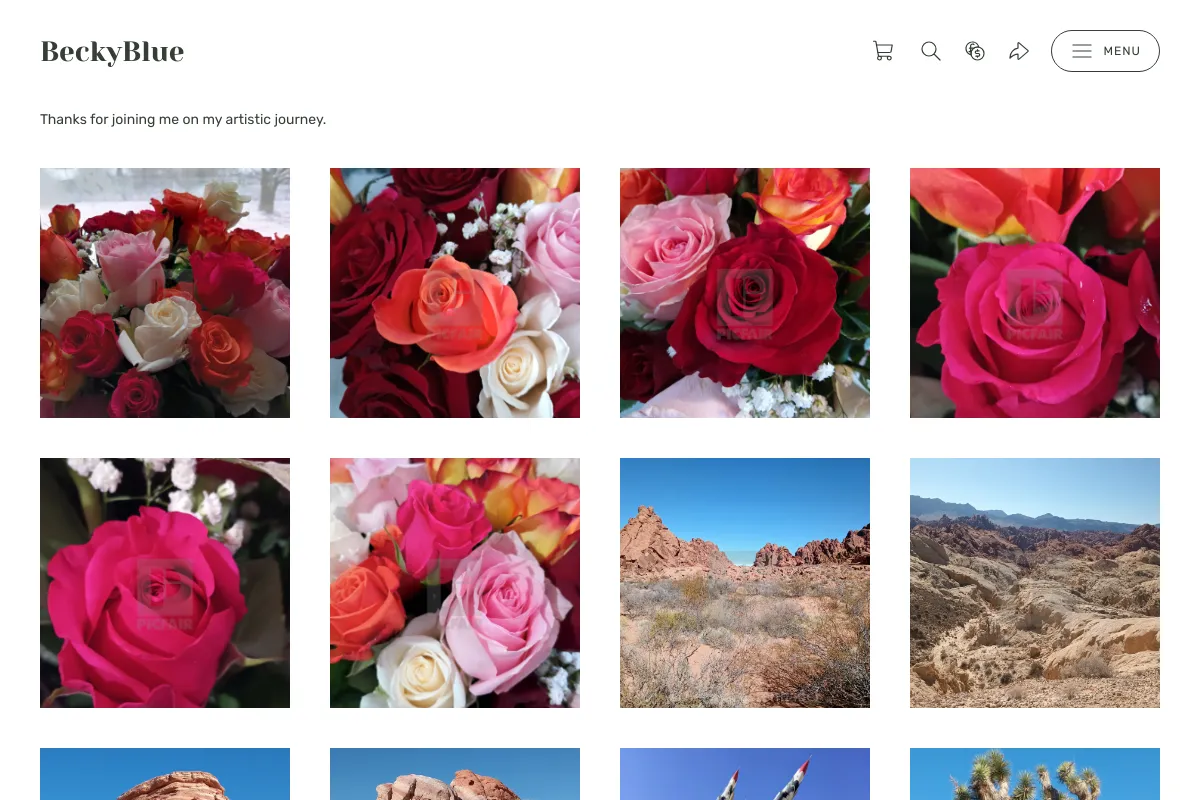View the rocky canyon landscape photo
Viewport: 1200px width, 800px height.
1035,583
